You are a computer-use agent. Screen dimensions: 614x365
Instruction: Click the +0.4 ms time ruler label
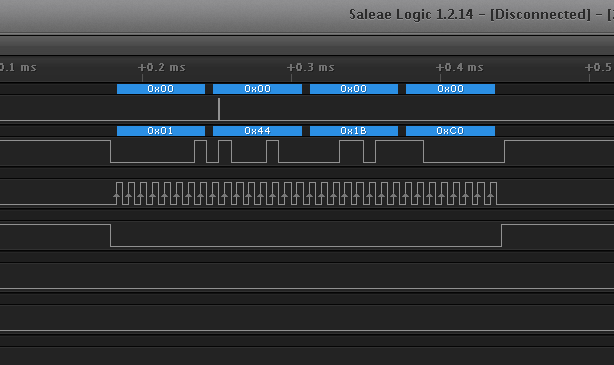click(460, 67)
